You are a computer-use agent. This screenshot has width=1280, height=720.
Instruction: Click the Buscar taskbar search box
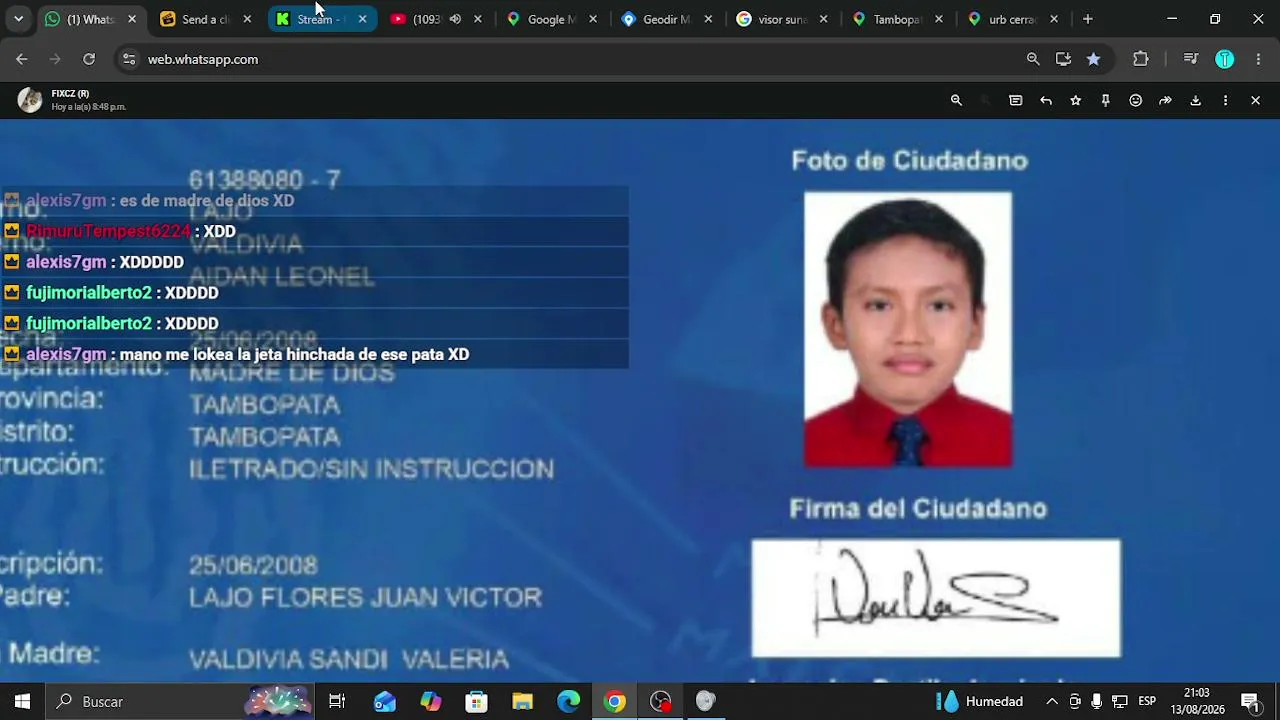180,701
